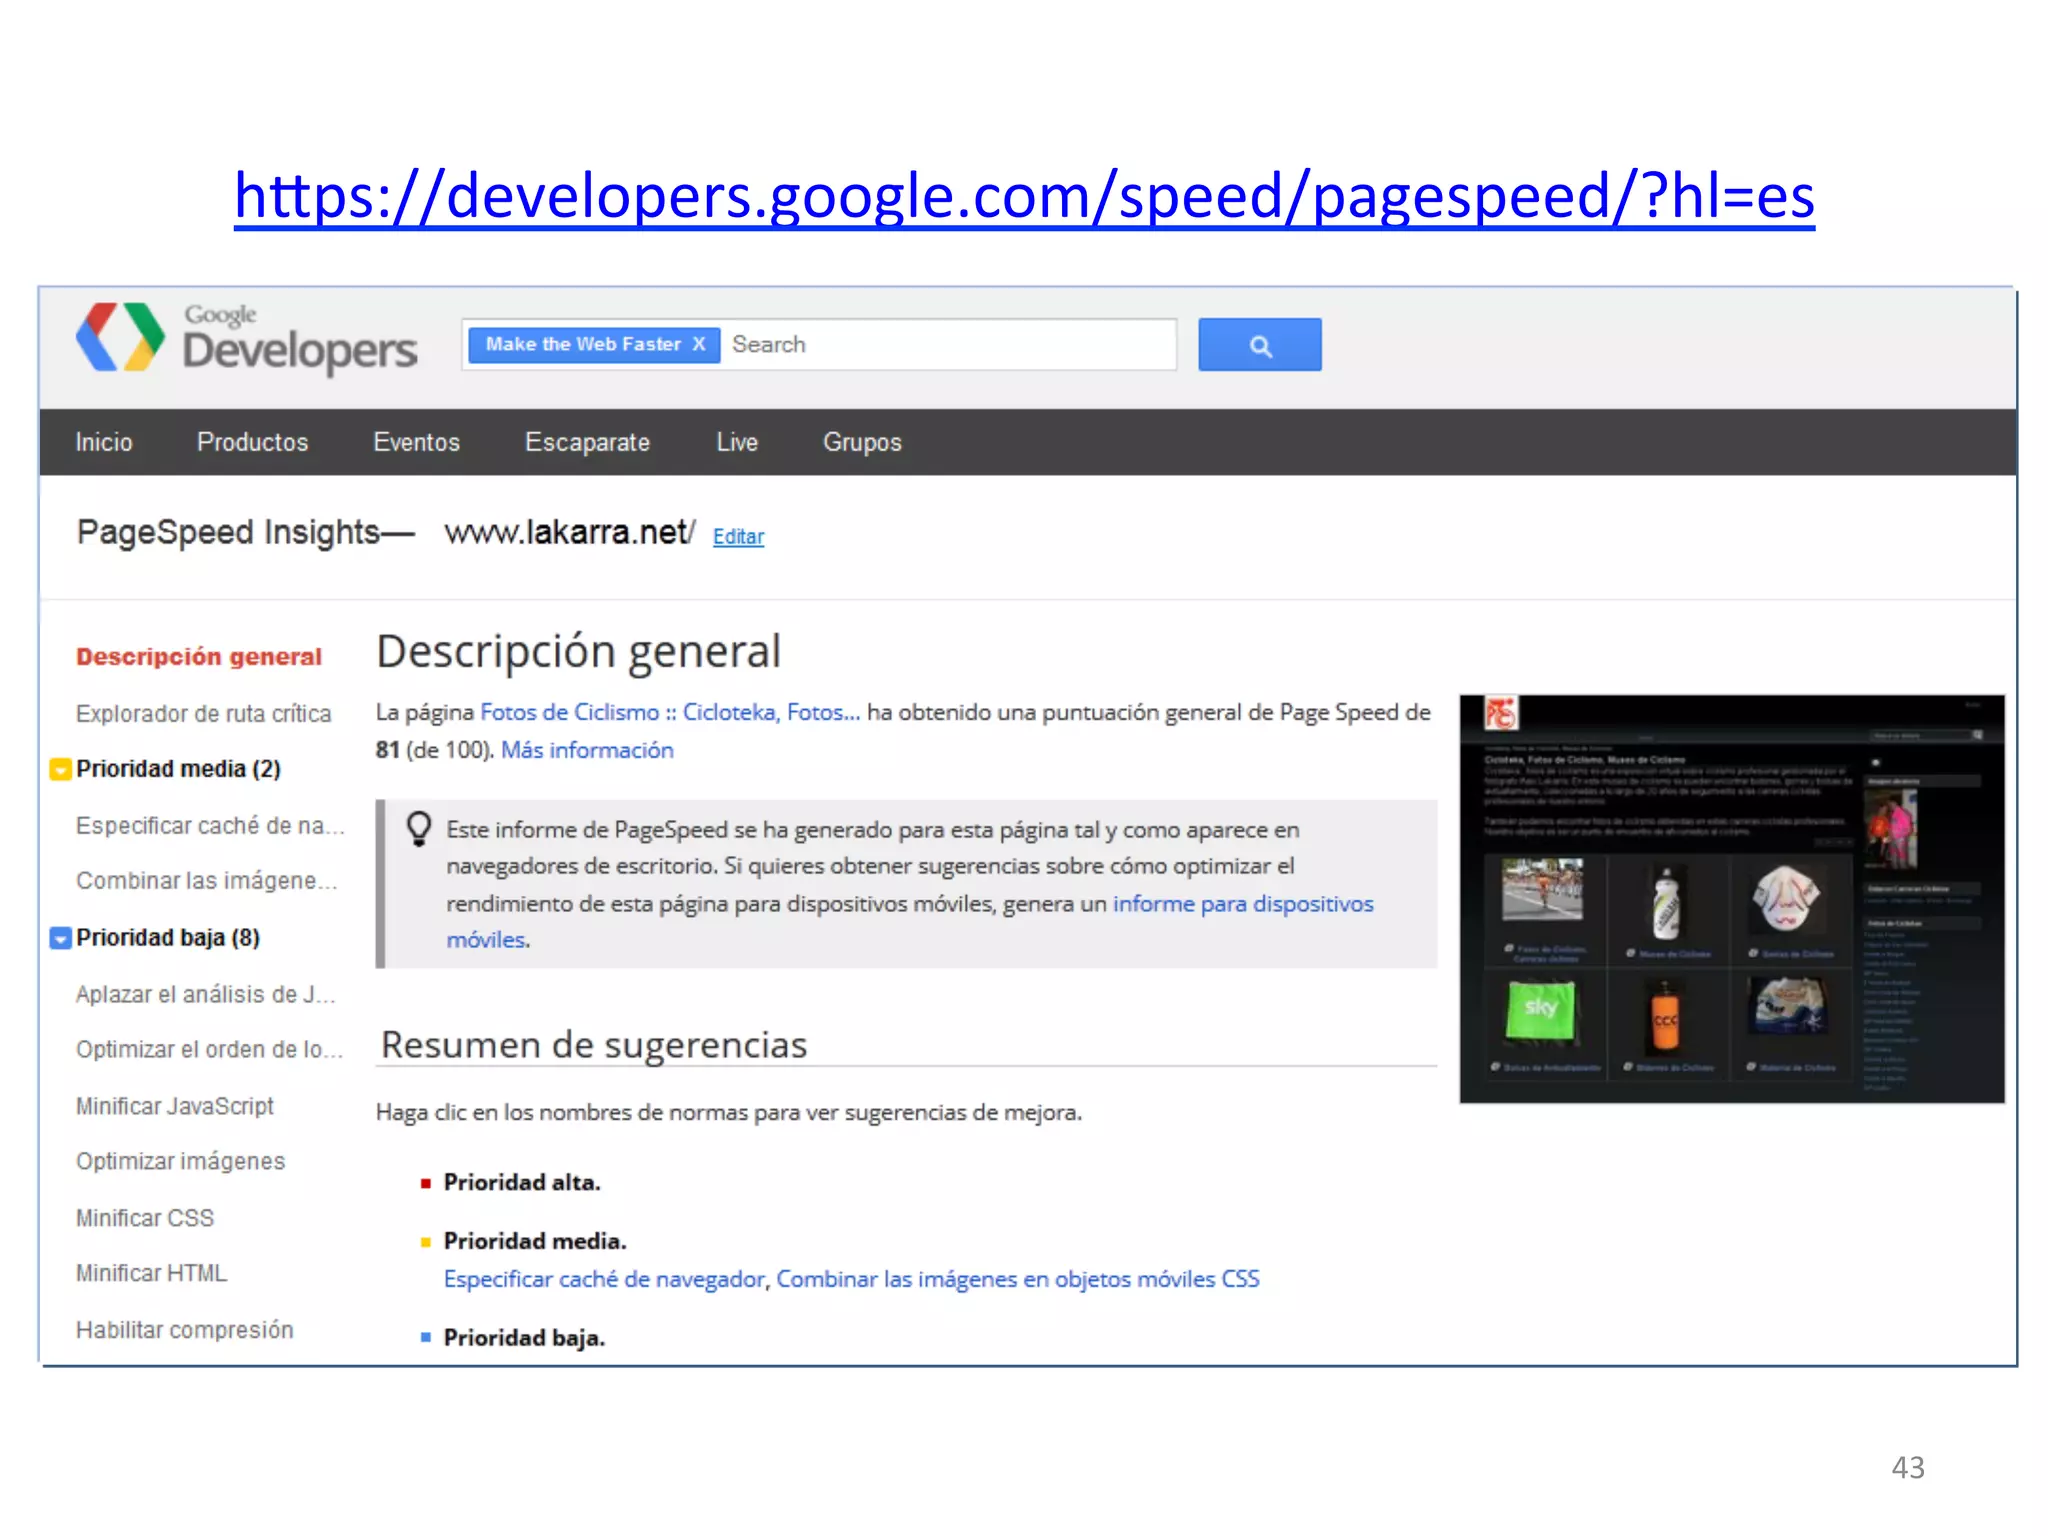Click the Google Developers logo
The width and height of the screenshot is (2048, 1536).
246,338
